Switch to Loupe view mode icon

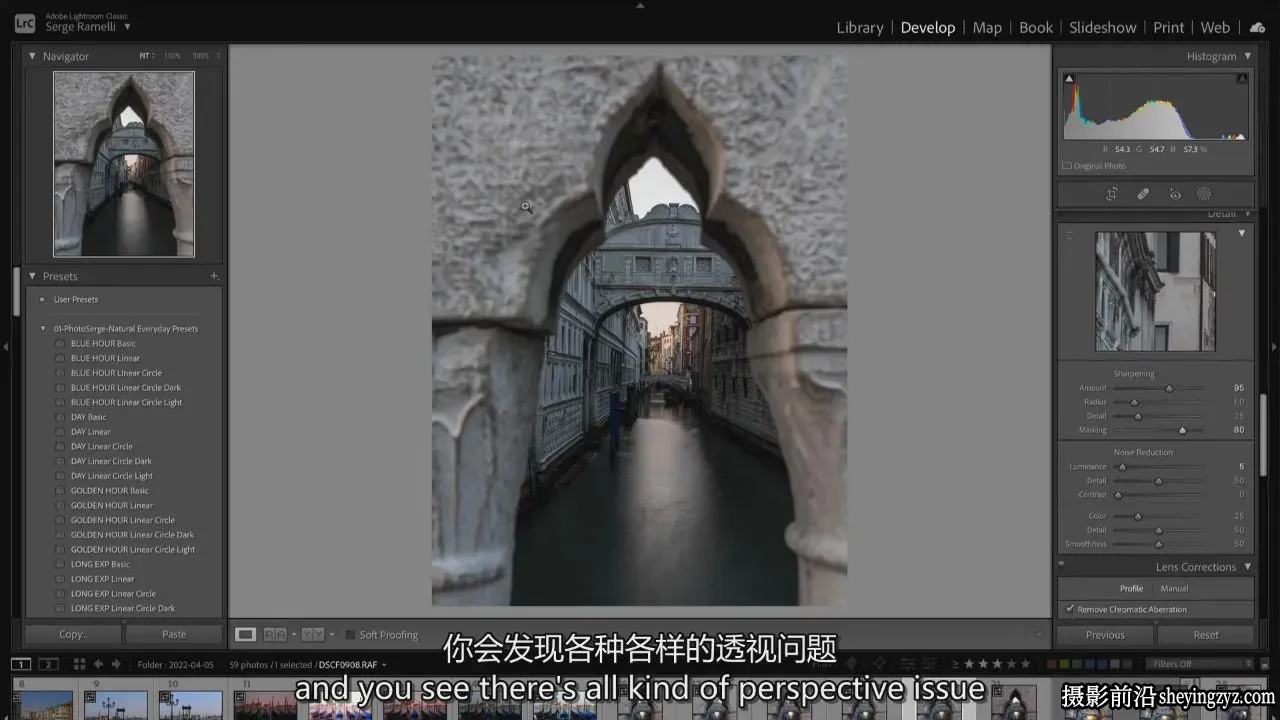point(245,634)
